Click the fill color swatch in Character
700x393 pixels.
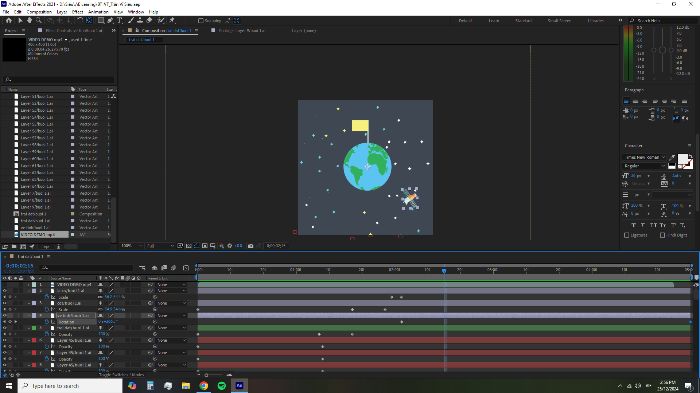(683, 159)
